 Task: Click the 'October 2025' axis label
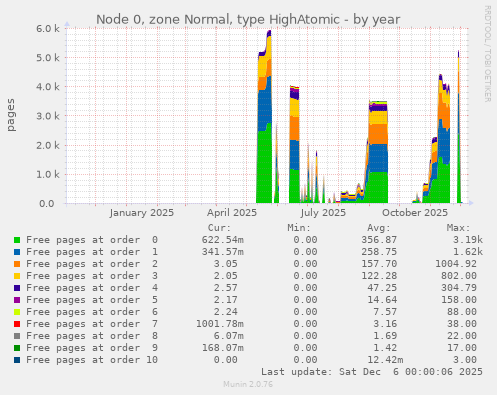tap(415, 213)
